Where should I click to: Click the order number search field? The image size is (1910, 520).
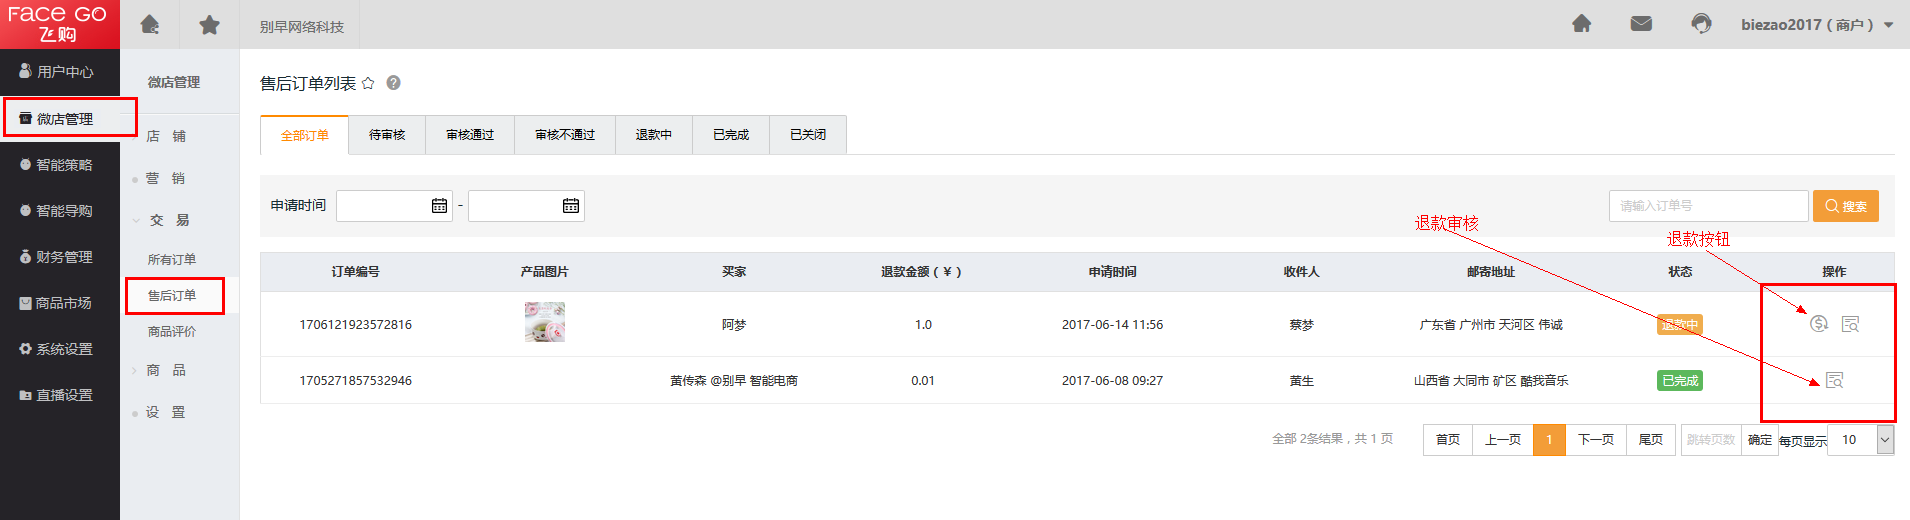pyautogui.click(x=1708, y=206)
